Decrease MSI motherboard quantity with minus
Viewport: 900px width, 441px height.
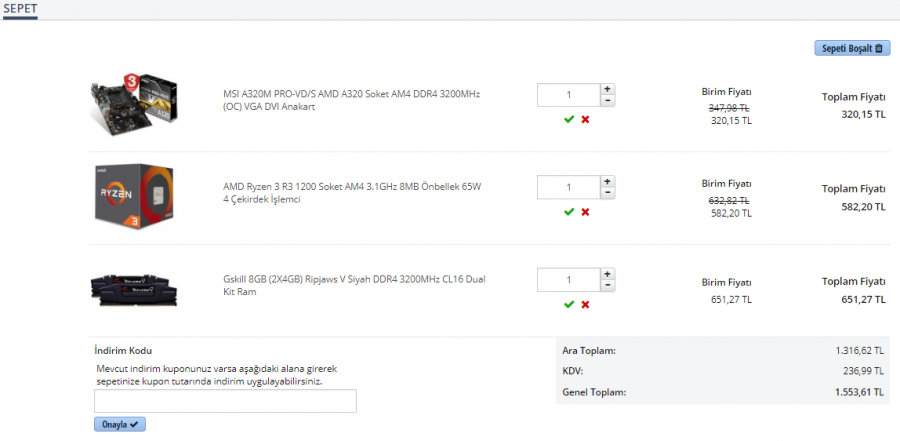click(x=608, y=100)
